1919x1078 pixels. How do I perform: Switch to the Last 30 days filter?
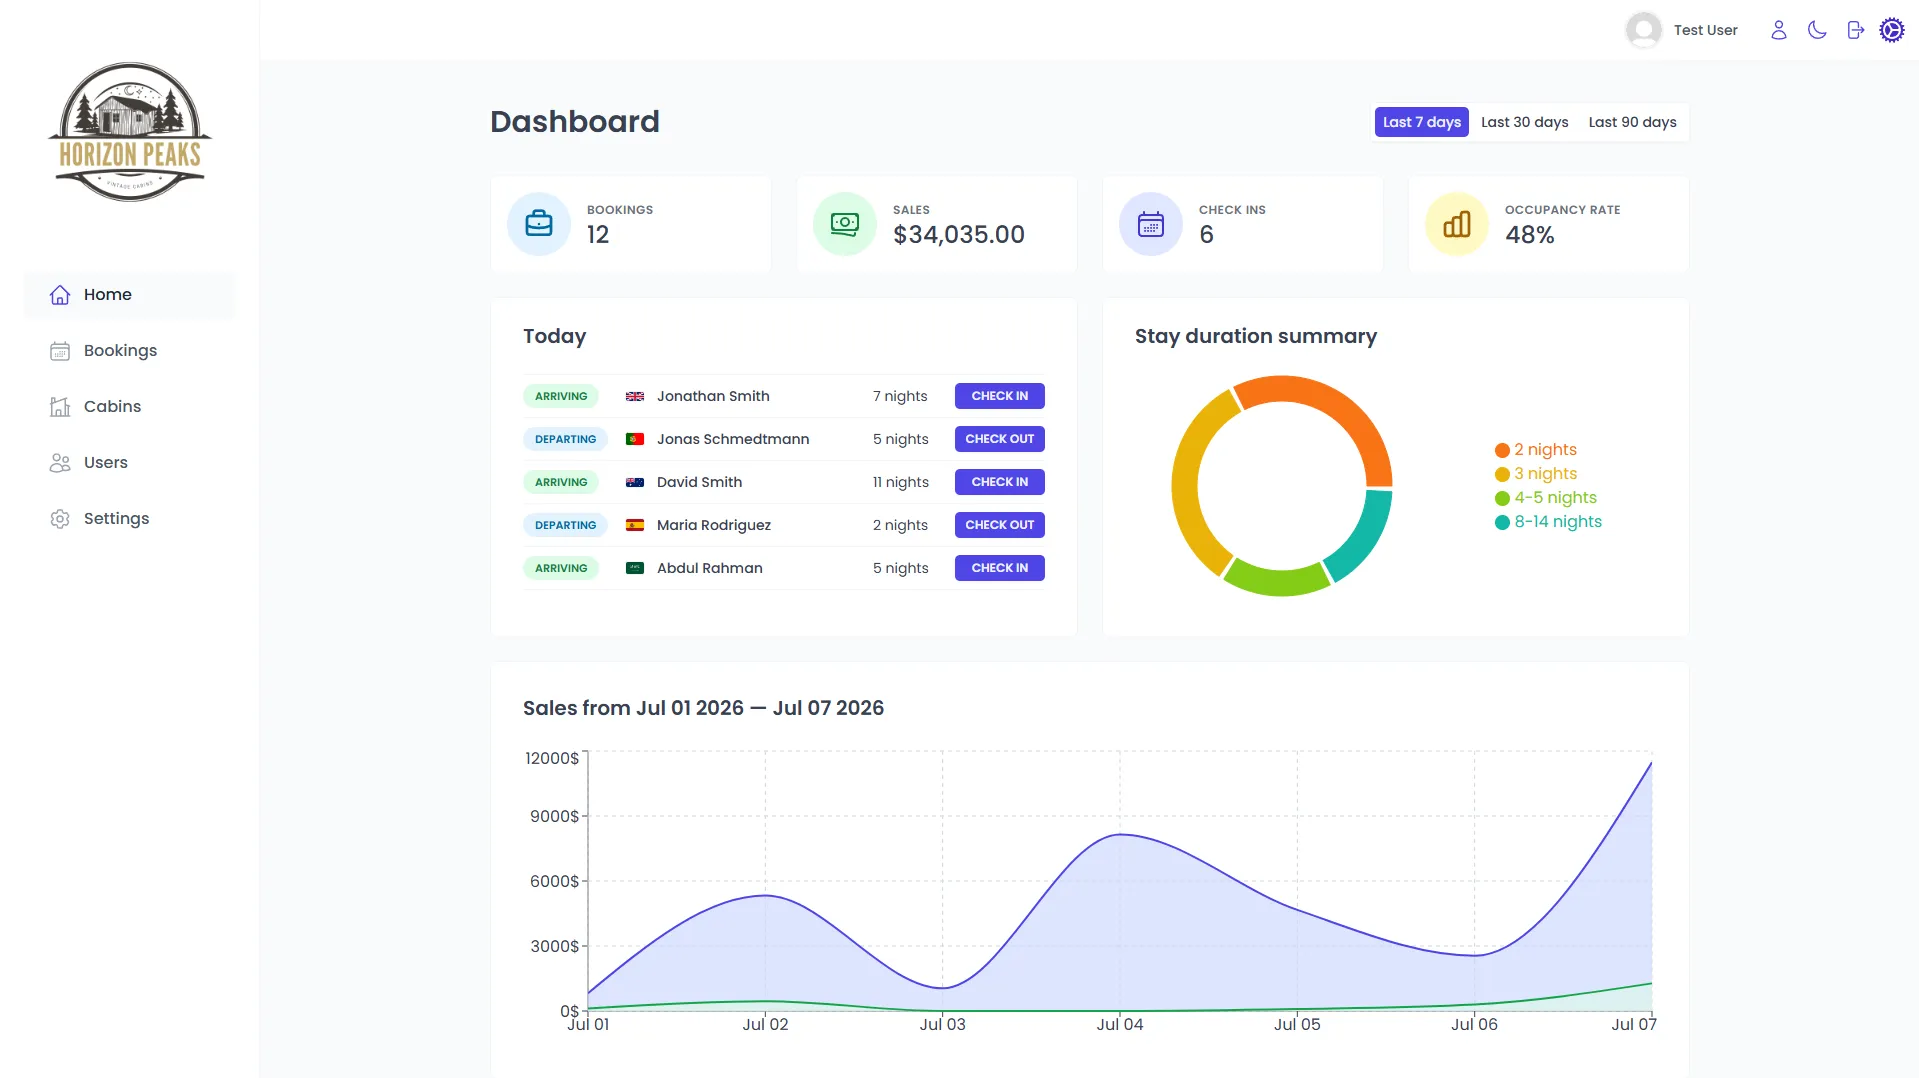1524,122
